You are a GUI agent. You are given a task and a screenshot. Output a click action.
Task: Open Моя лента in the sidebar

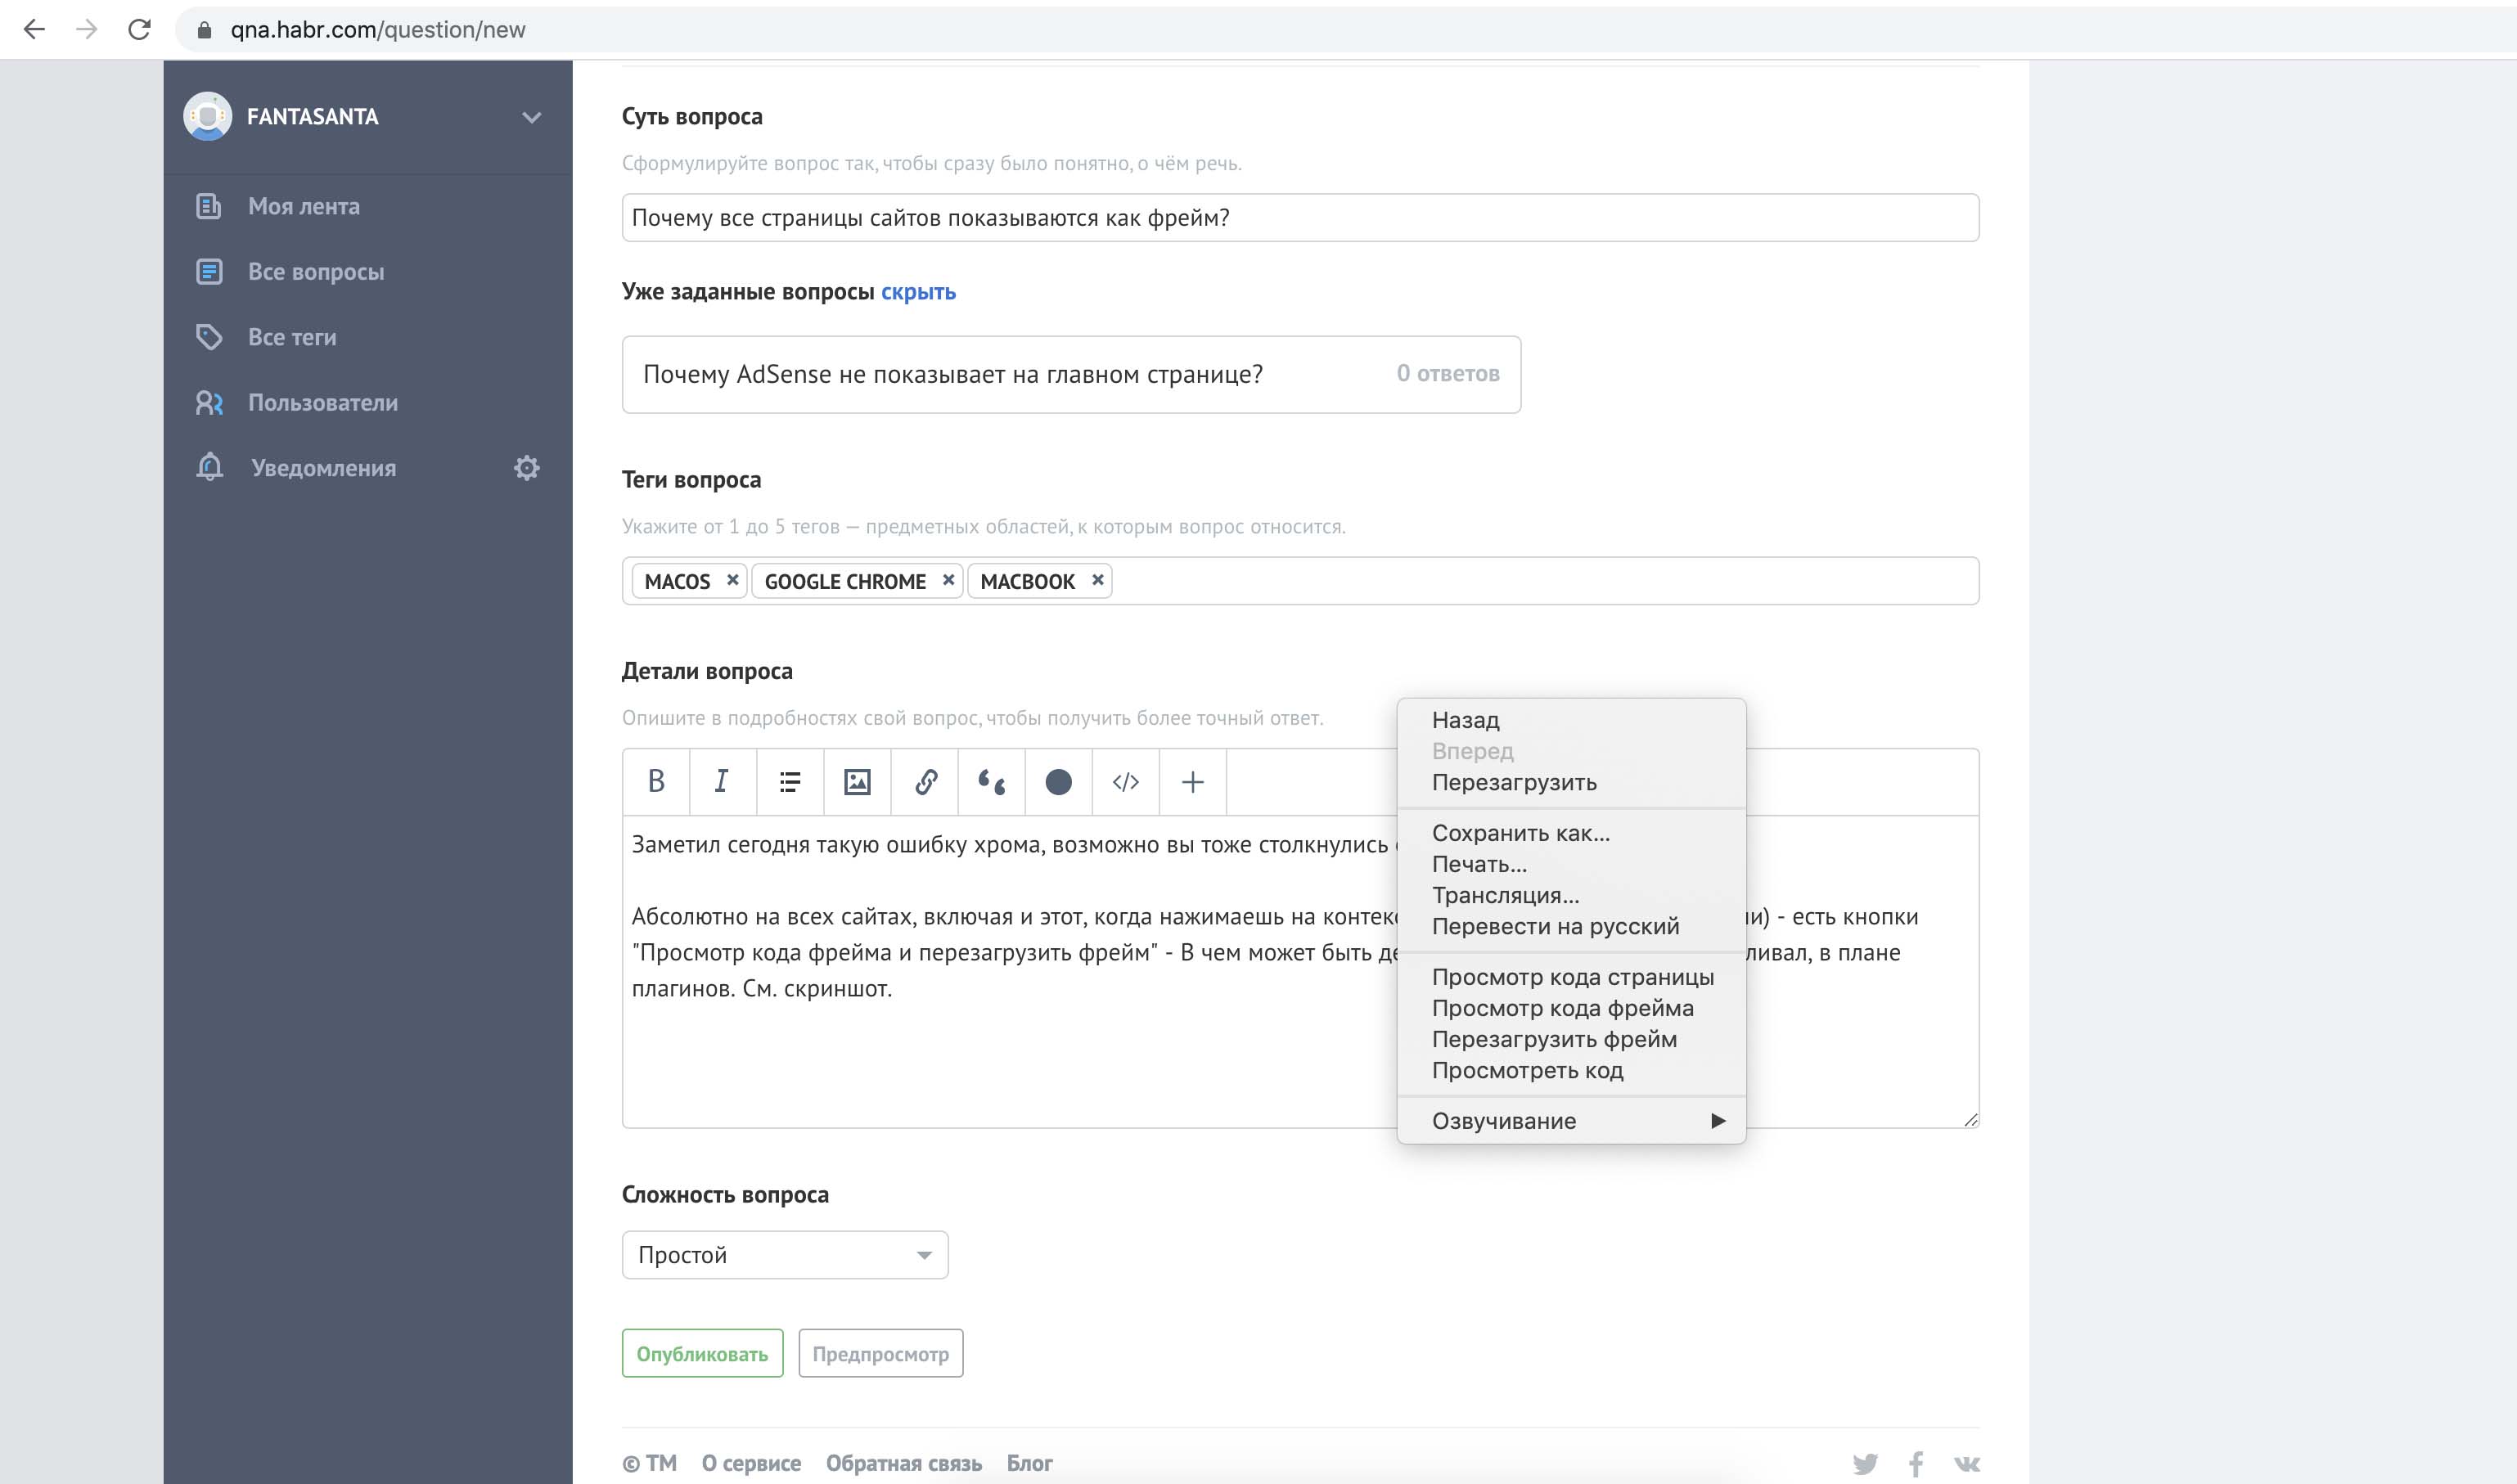pos(304,206)
